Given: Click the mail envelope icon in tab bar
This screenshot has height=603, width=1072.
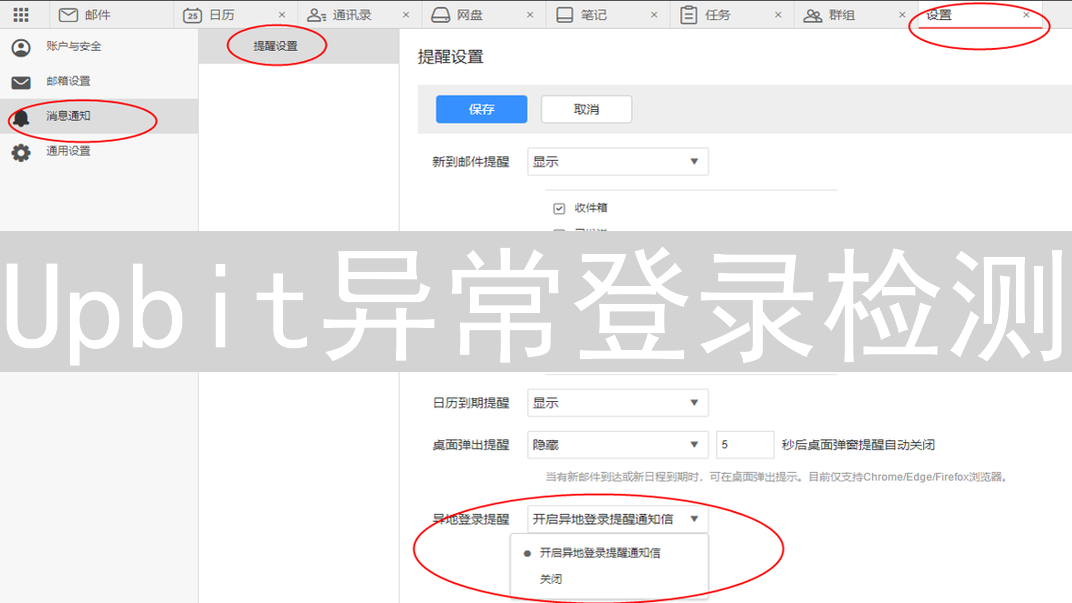Looking at the screenshot, I should pyautogui.click(x=68, y=14).
